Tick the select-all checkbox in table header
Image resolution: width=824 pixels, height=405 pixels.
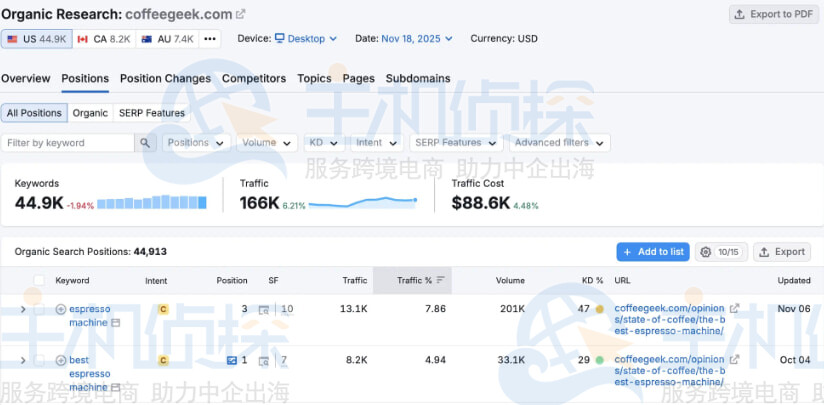(40, 281)
